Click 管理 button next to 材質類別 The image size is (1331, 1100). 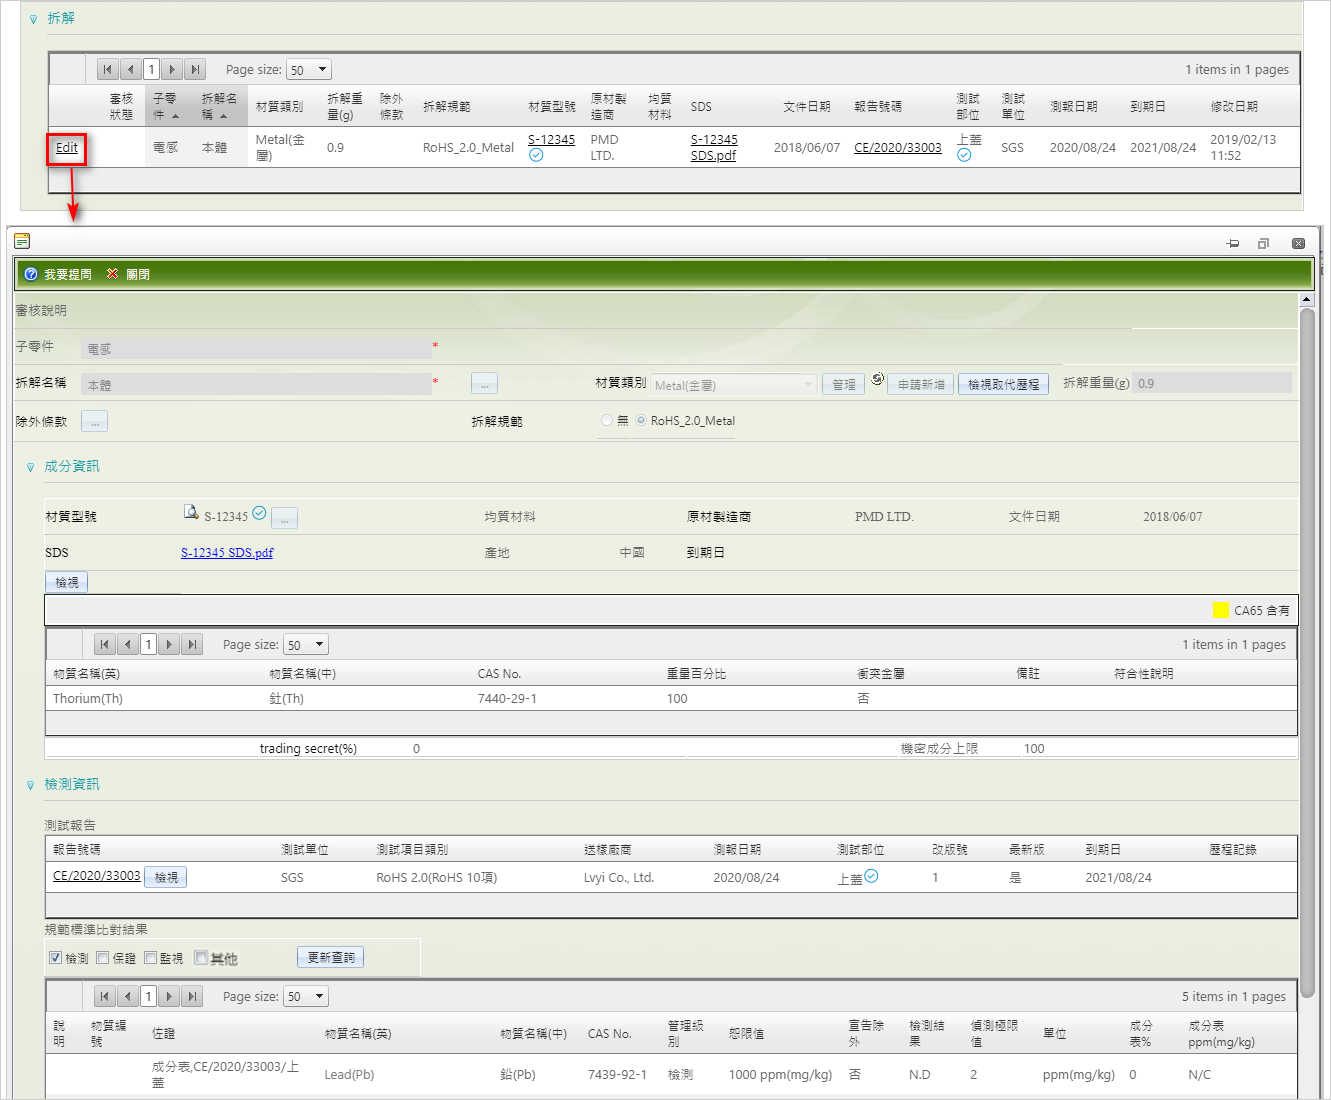[844, 385]
